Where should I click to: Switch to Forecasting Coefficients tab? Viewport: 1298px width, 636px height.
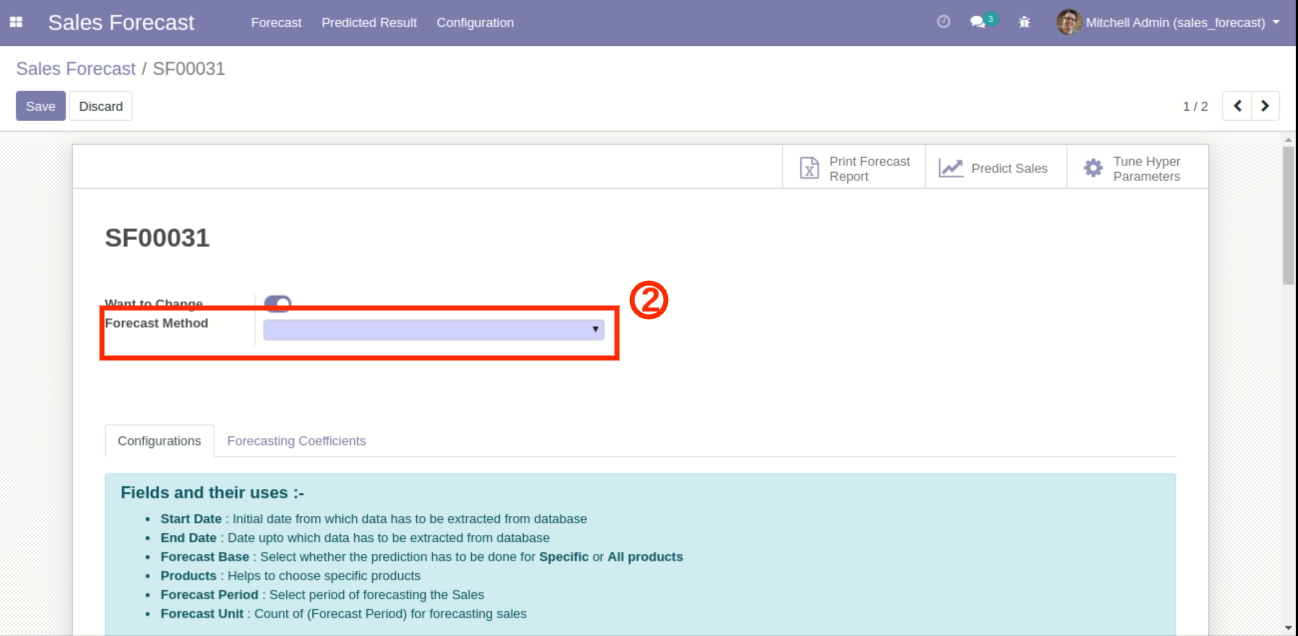(x=296, y=441)
